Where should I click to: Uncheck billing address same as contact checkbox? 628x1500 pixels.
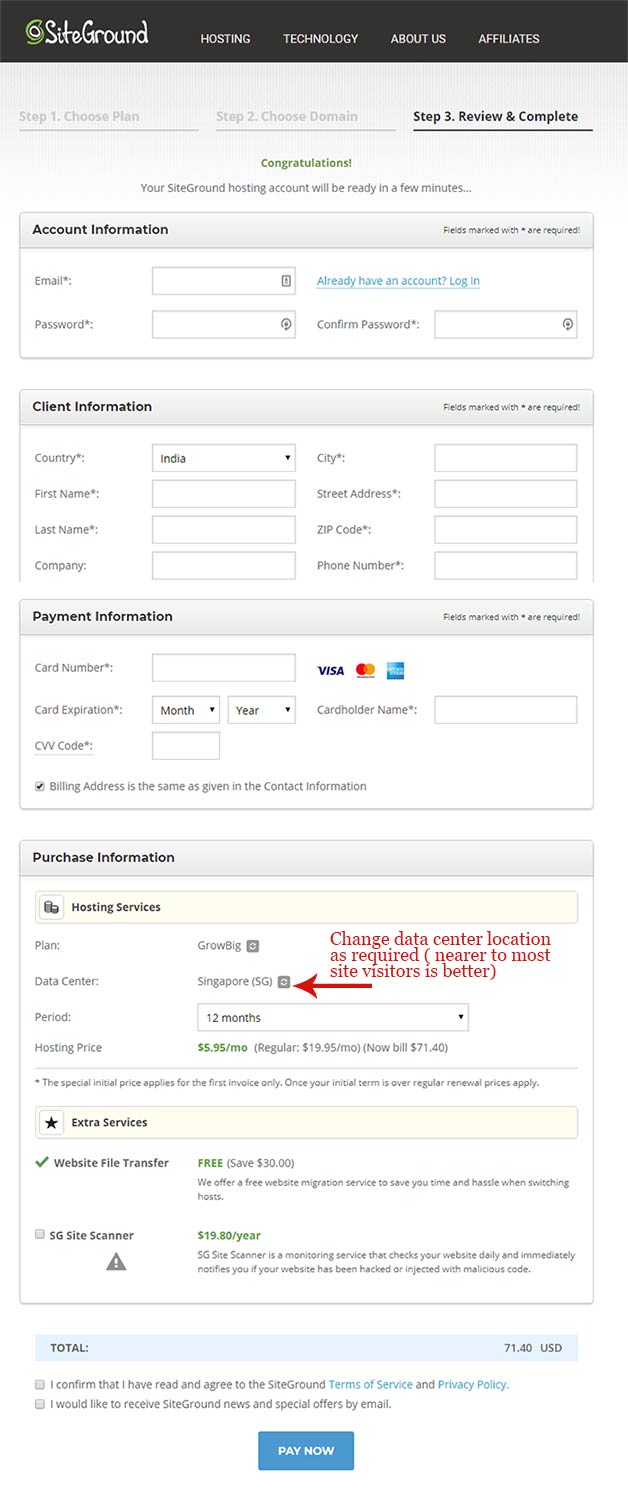[x=40, y=786]
